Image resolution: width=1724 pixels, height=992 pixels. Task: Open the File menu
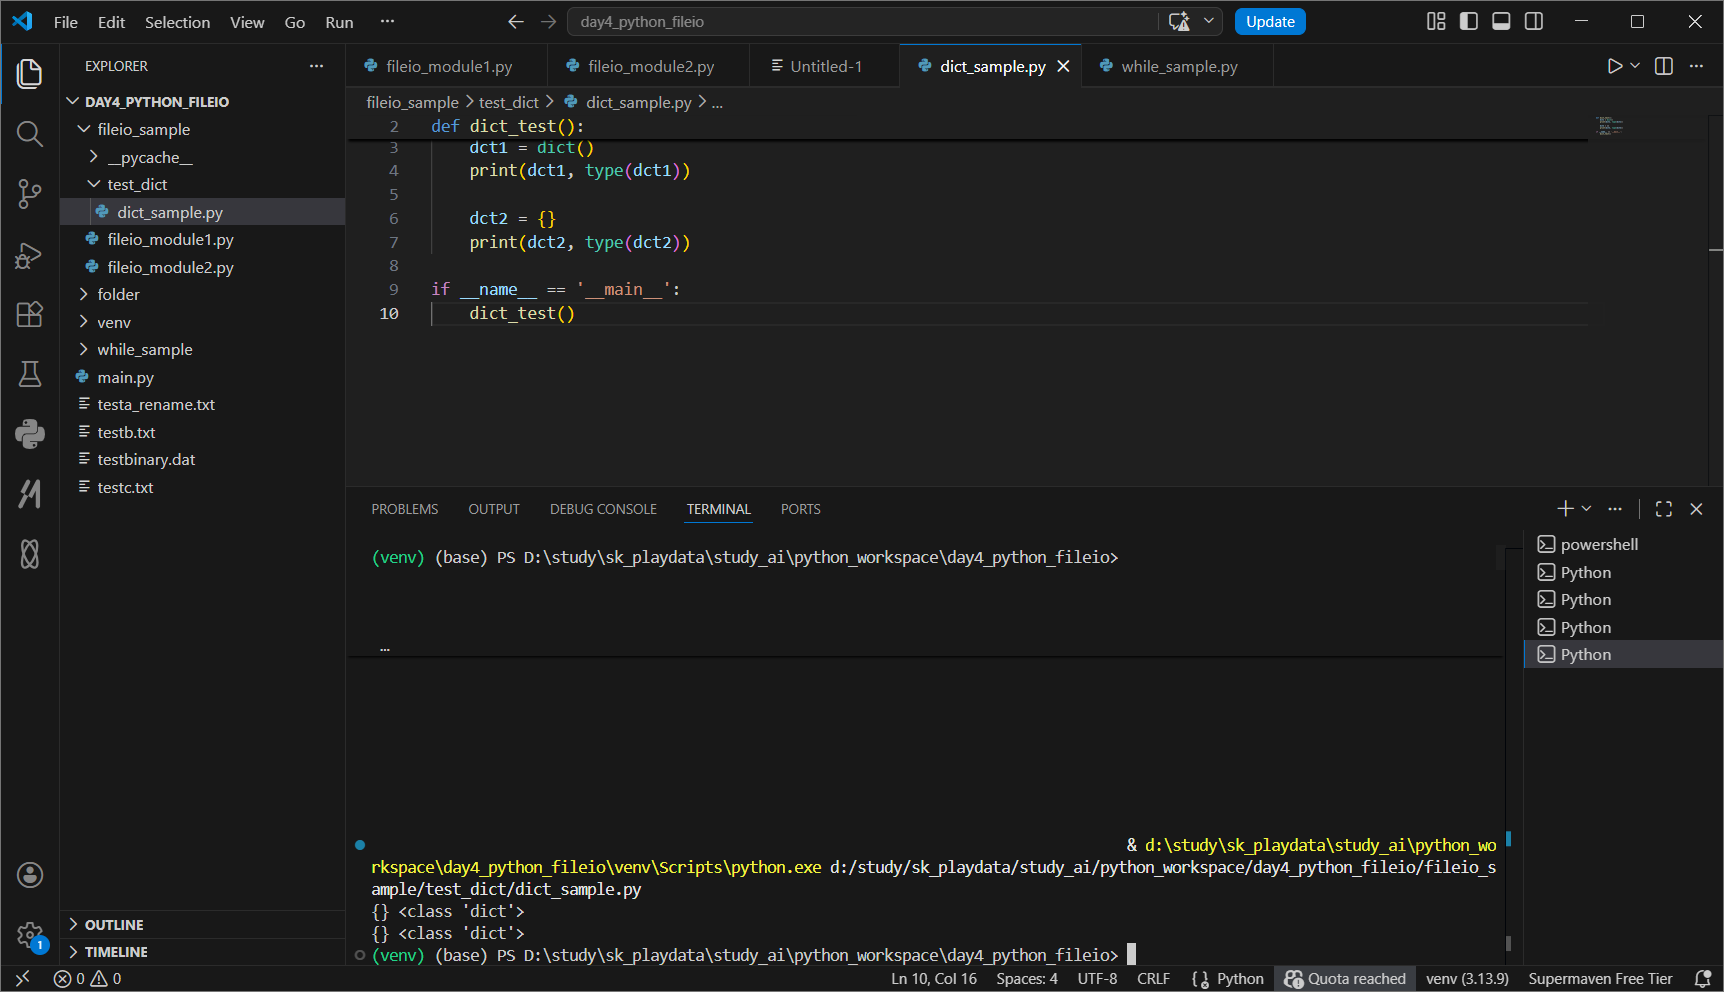(66, 22)
